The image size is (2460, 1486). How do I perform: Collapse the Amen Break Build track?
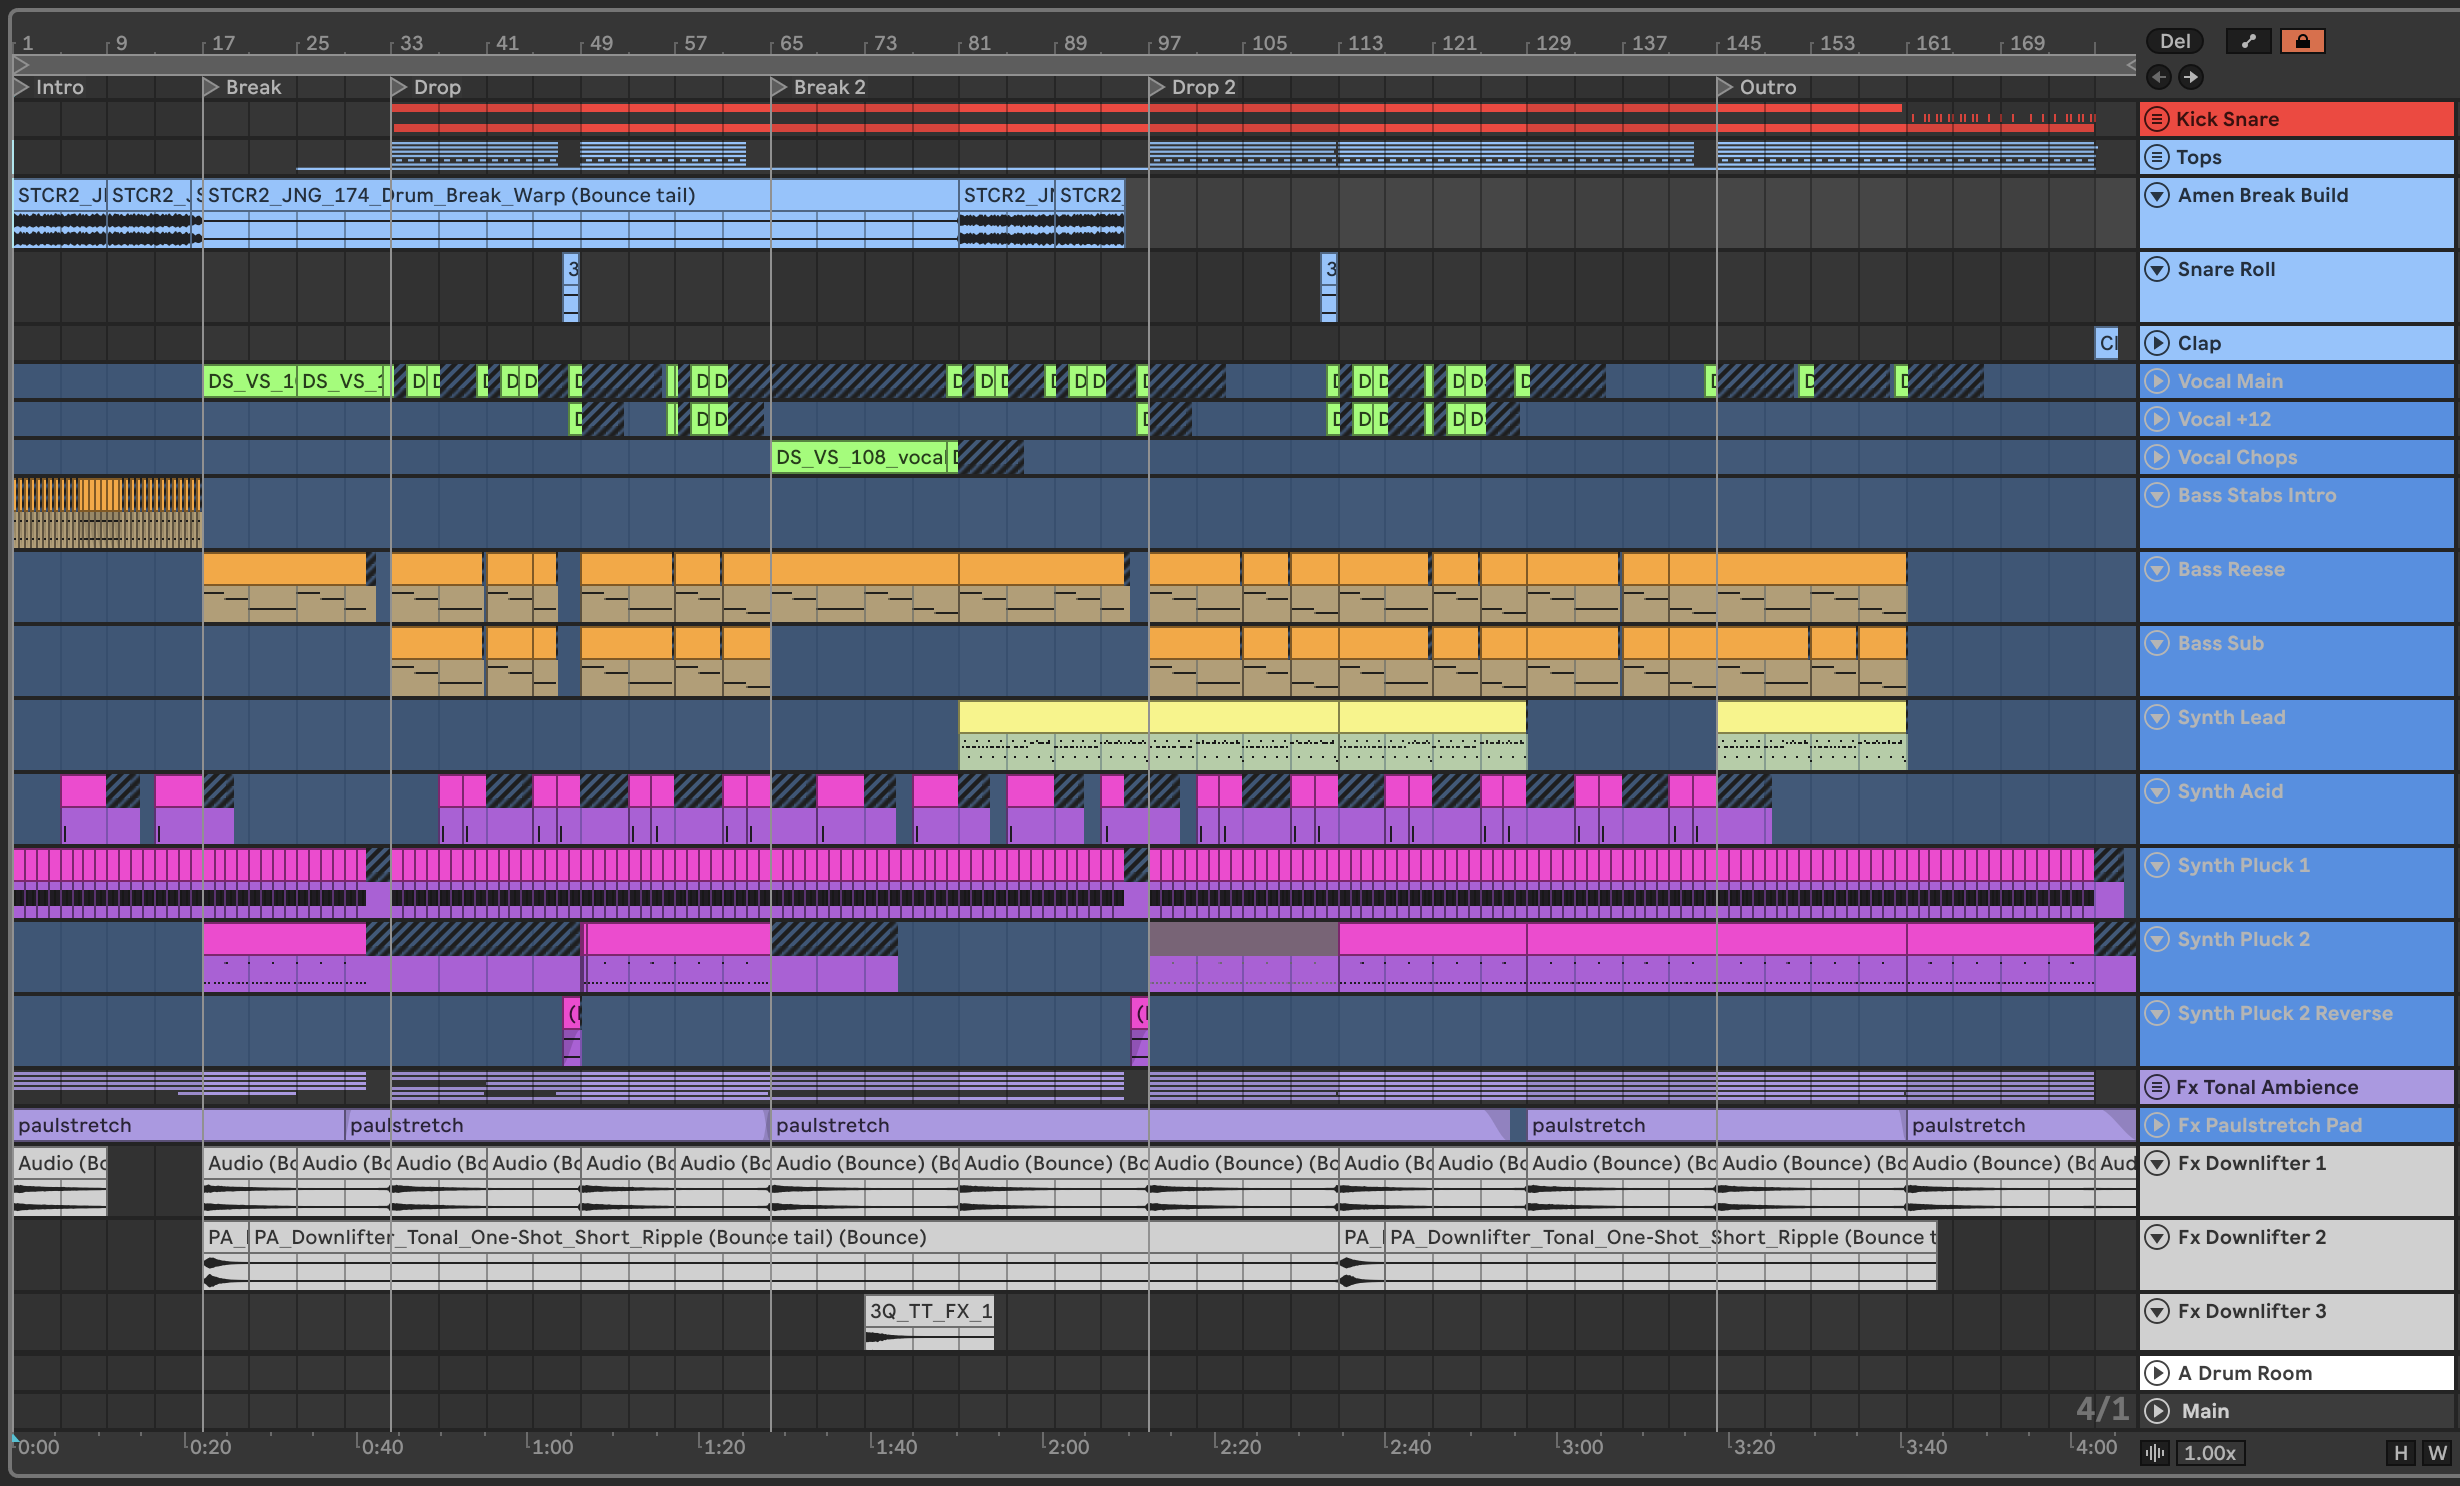point(2158,195)
